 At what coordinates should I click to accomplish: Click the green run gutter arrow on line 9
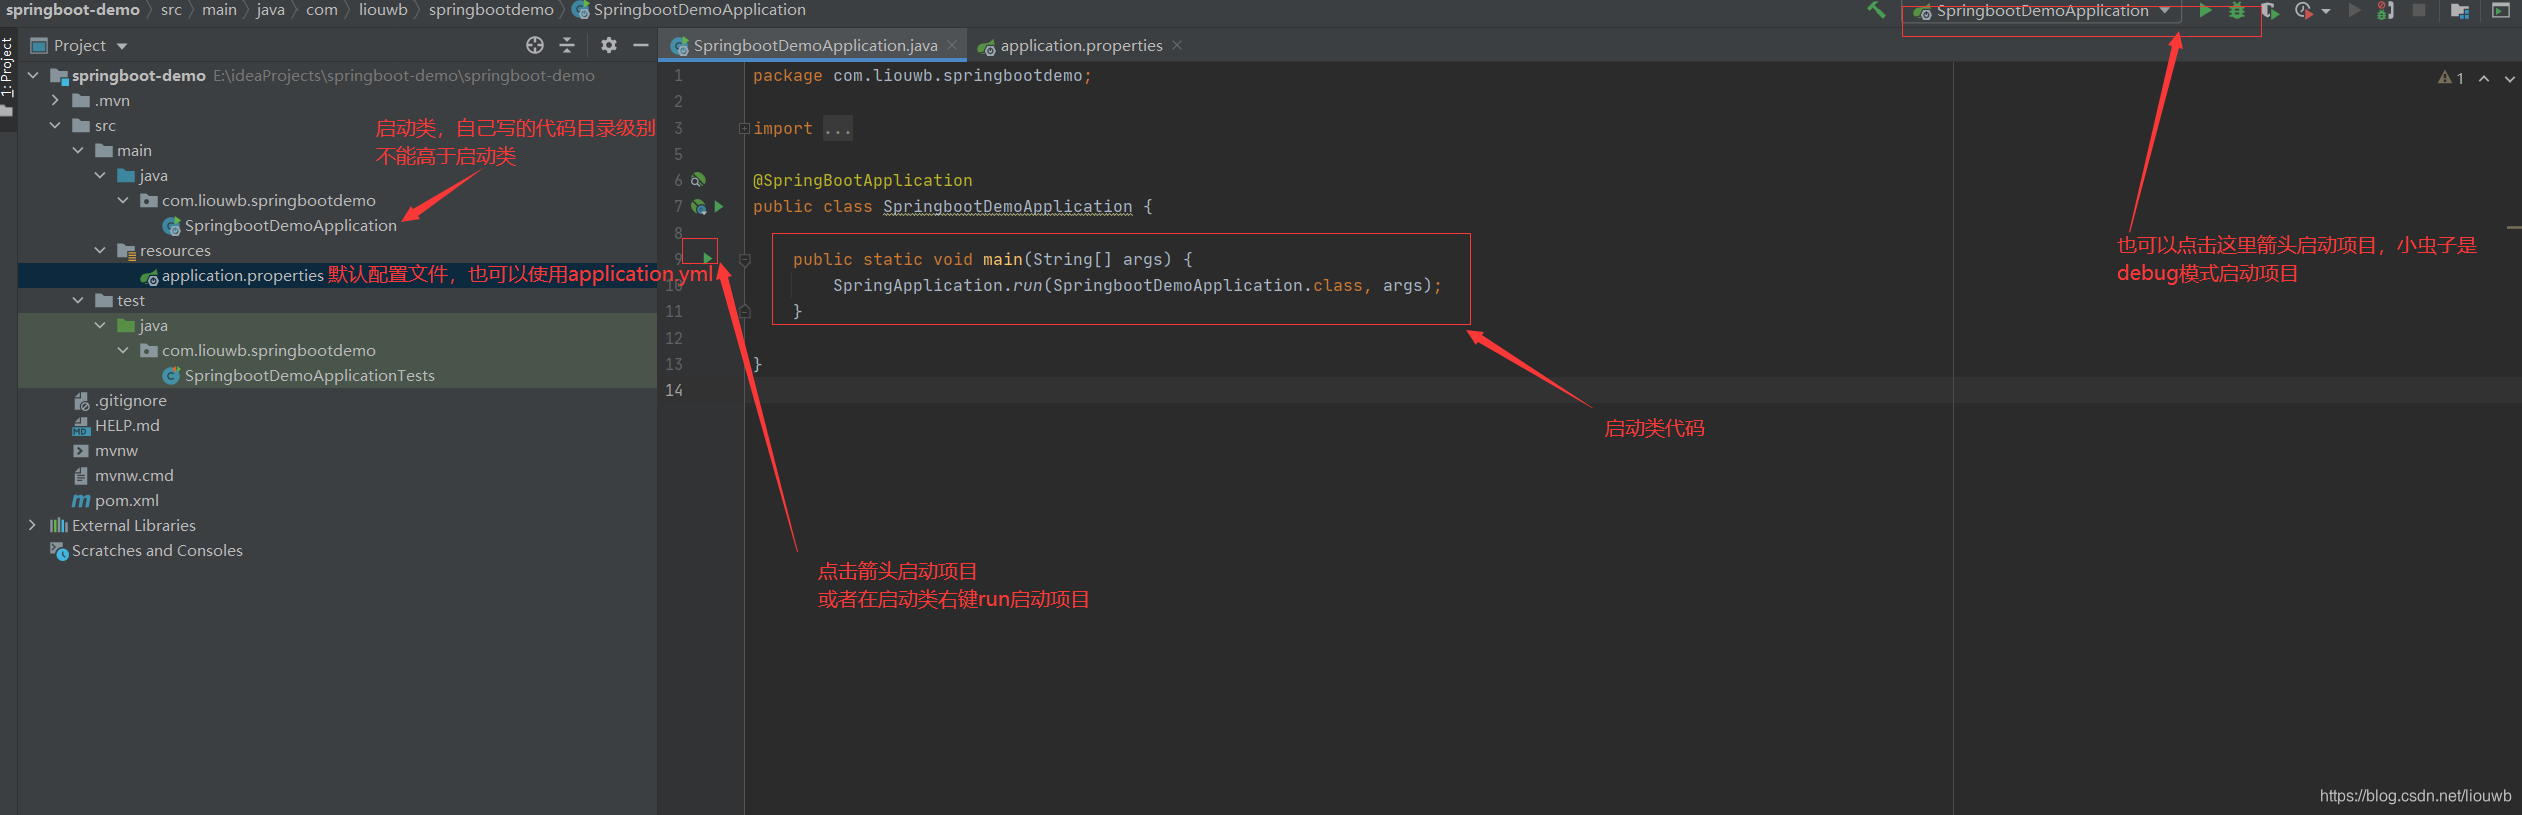tap(707, 259)
